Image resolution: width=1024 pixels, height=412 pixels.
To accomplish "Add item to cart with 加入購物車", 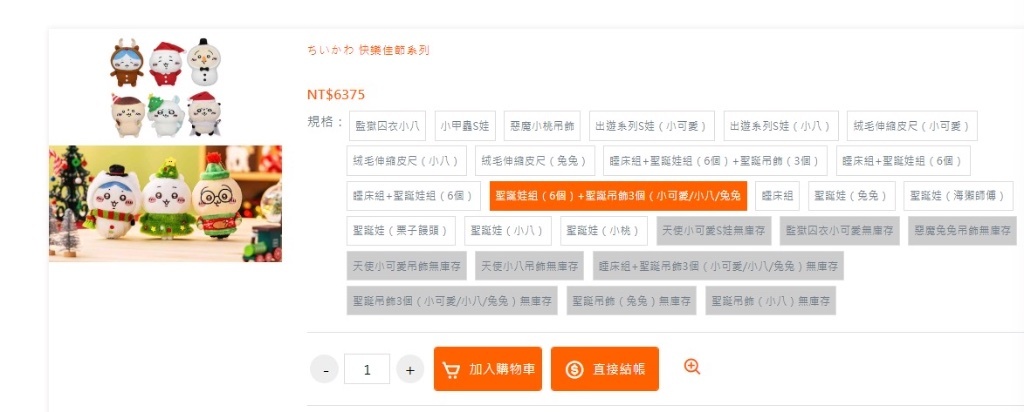I will [x=488, y=369].
